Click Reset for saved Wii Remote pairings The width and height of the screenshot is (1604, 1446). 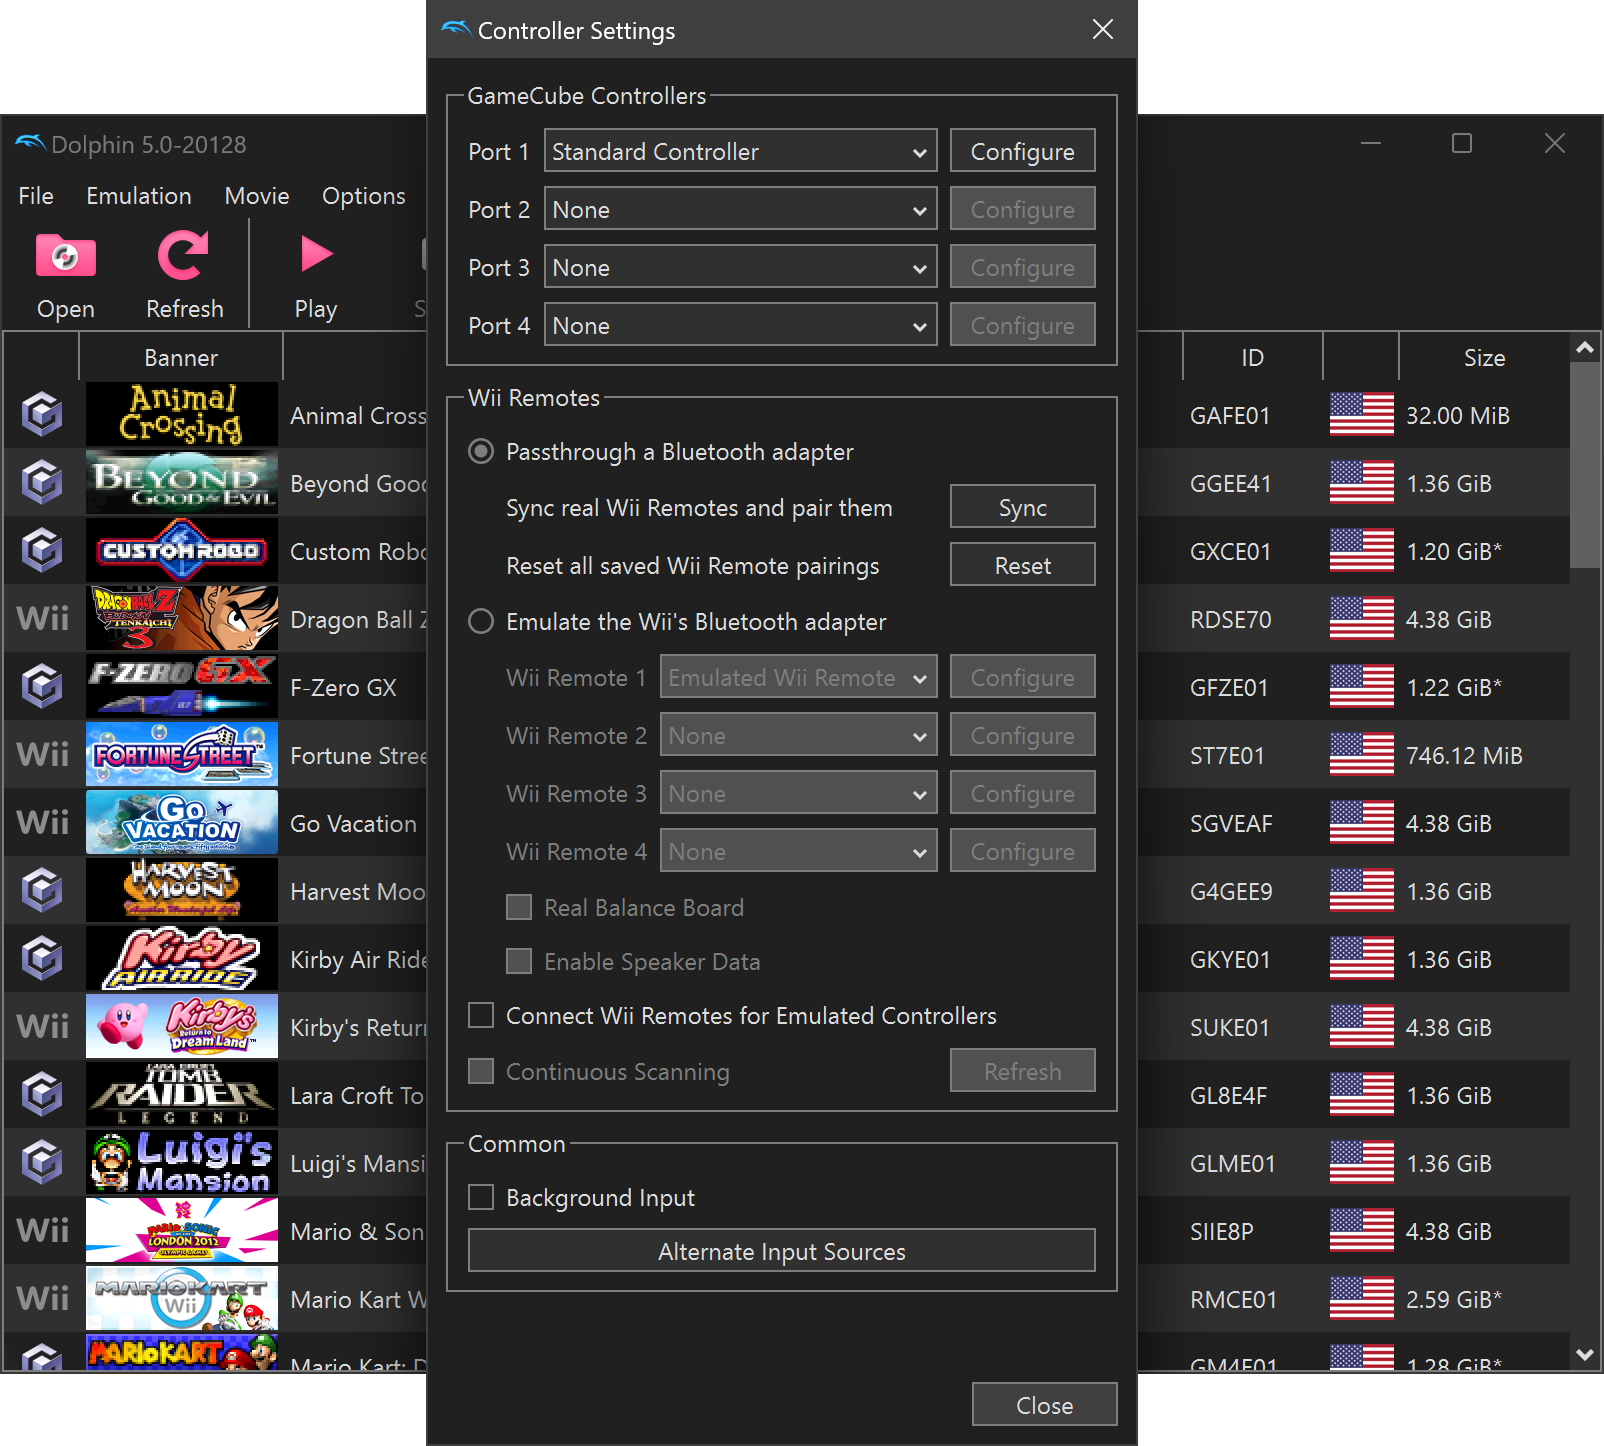tap(1022, 565)
